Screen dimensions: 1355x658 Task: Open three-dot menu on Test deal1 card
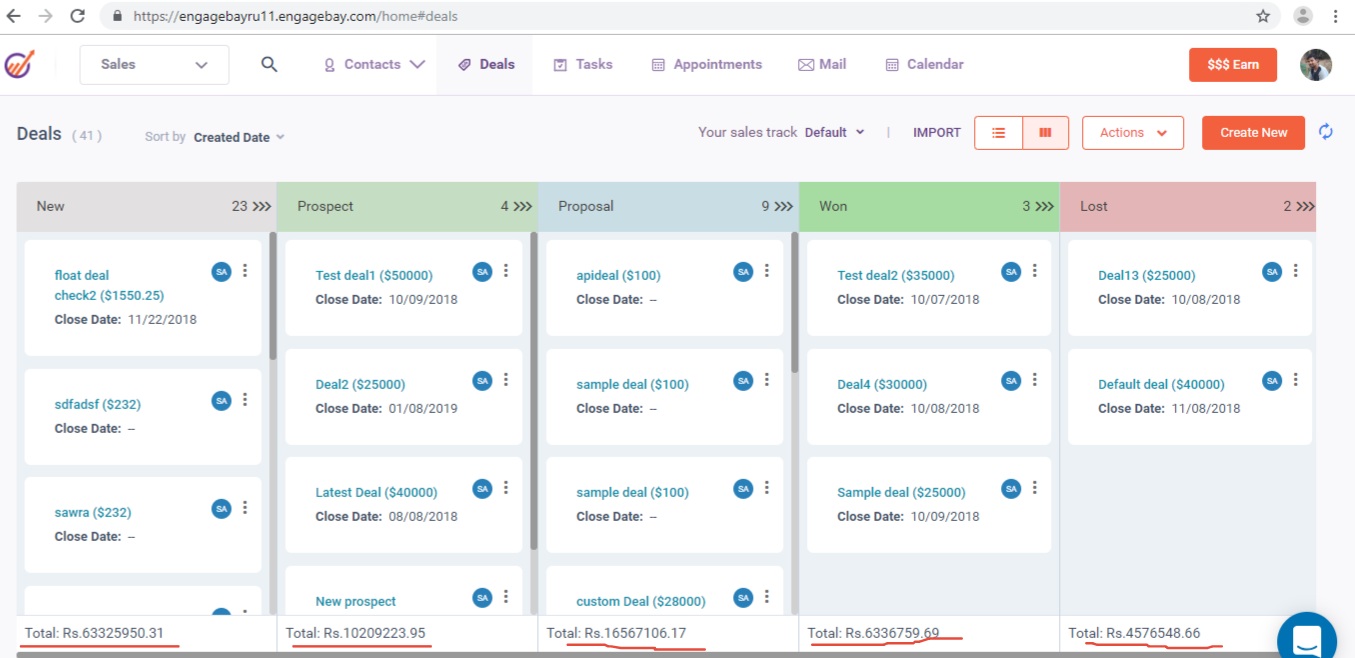pyautogui.click(x=506, y=271)
